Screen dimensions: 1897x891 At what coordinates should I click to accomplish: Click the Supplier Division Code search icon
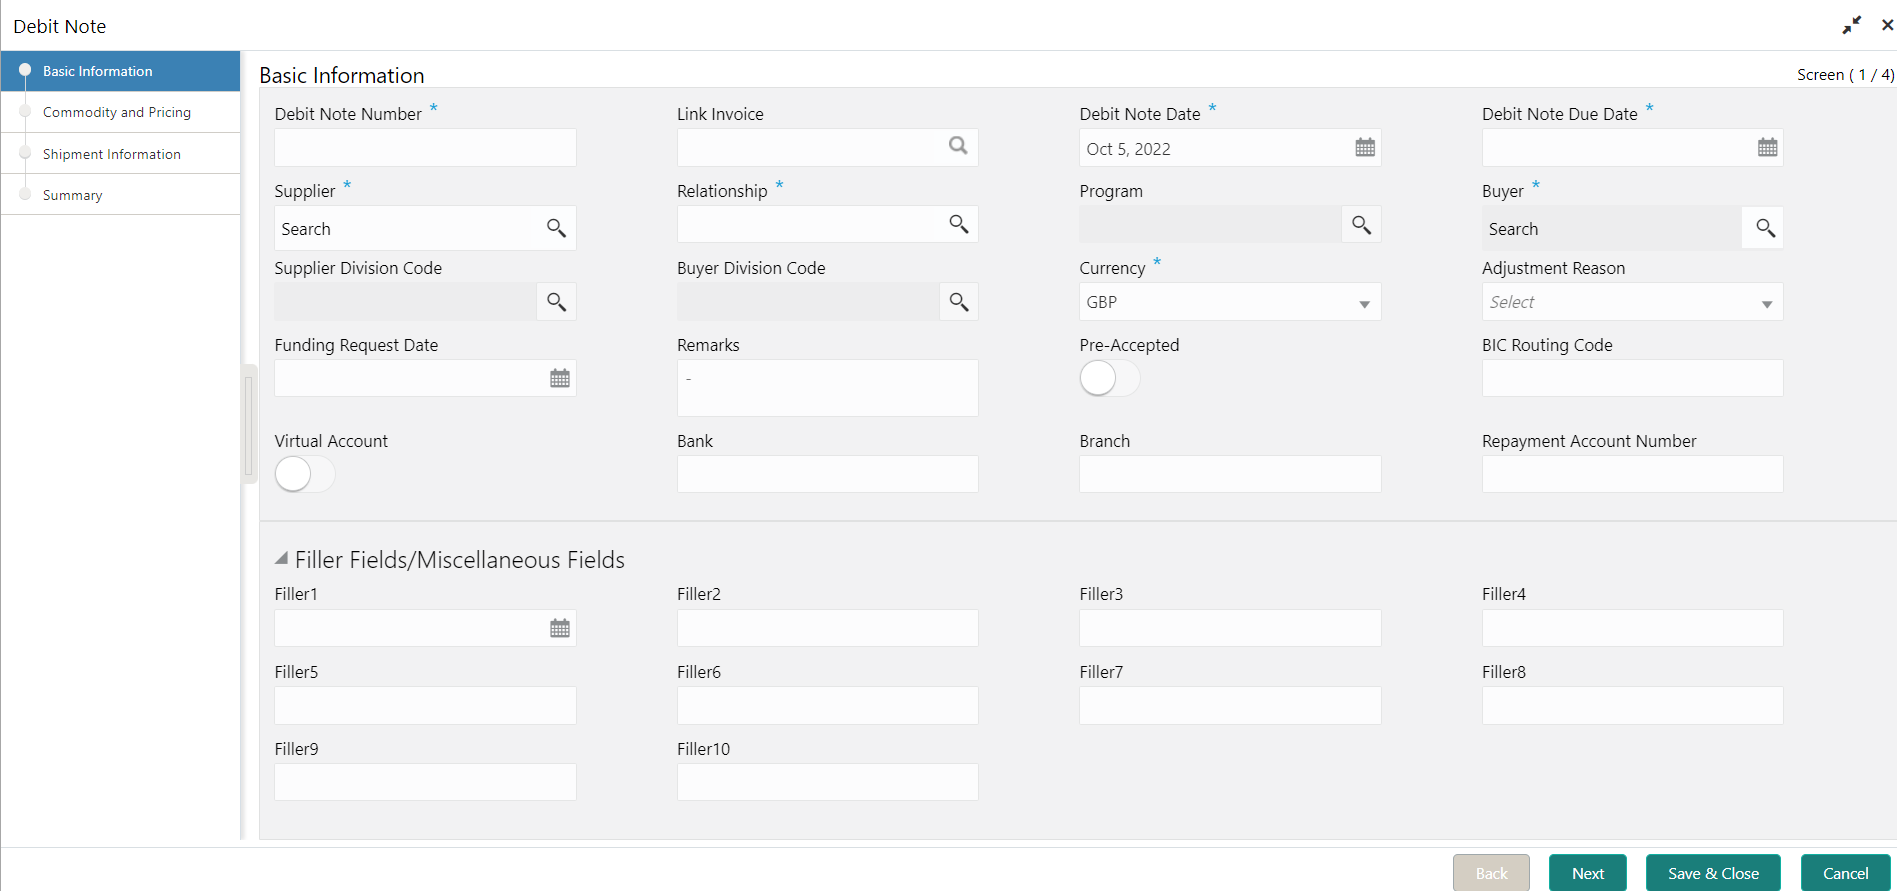(557, 301)
